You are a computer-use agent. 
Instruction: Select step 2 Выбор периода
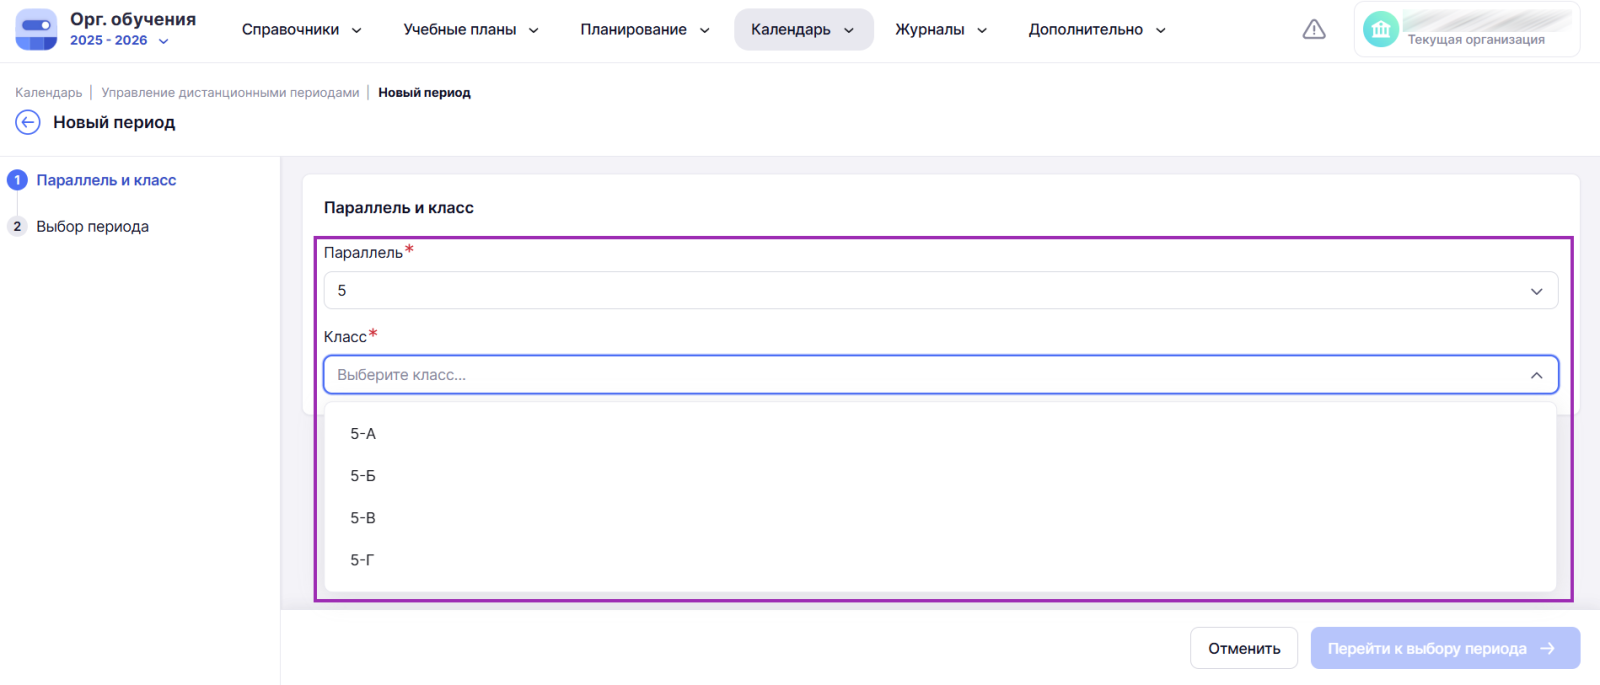(78, 226)
